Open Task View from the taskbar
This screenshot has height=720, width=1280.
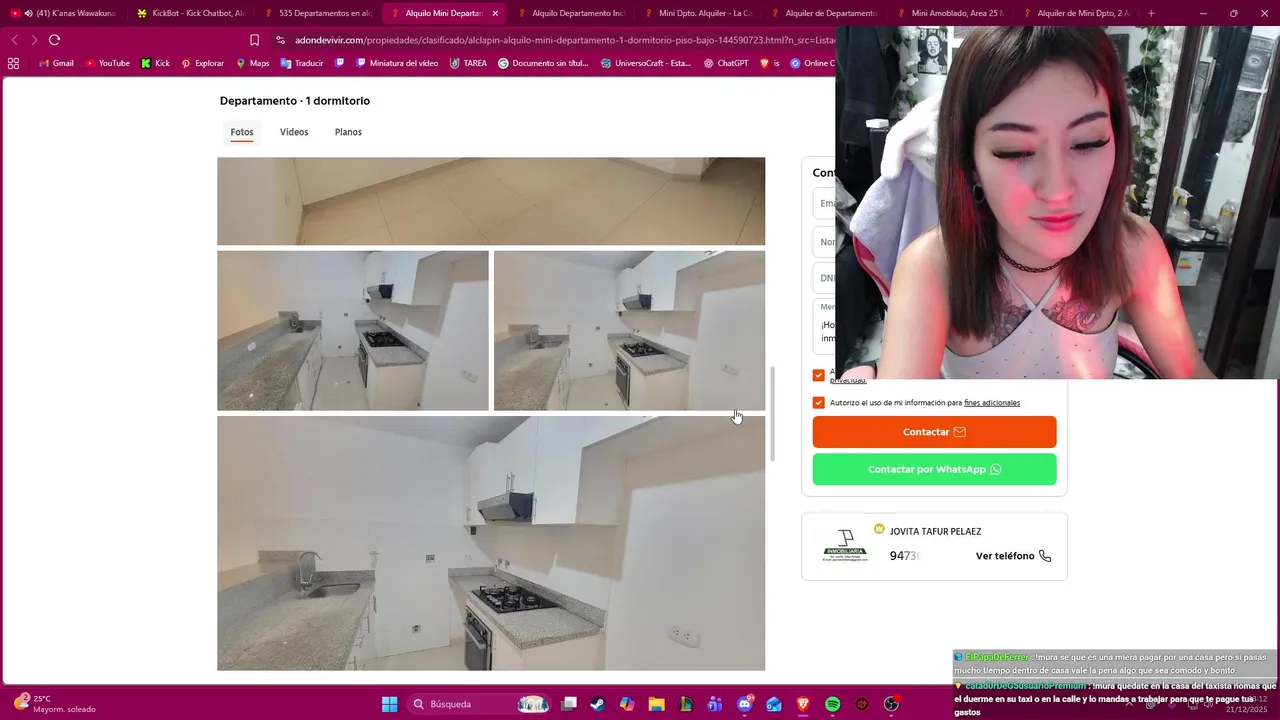click(x=569, y=704)
